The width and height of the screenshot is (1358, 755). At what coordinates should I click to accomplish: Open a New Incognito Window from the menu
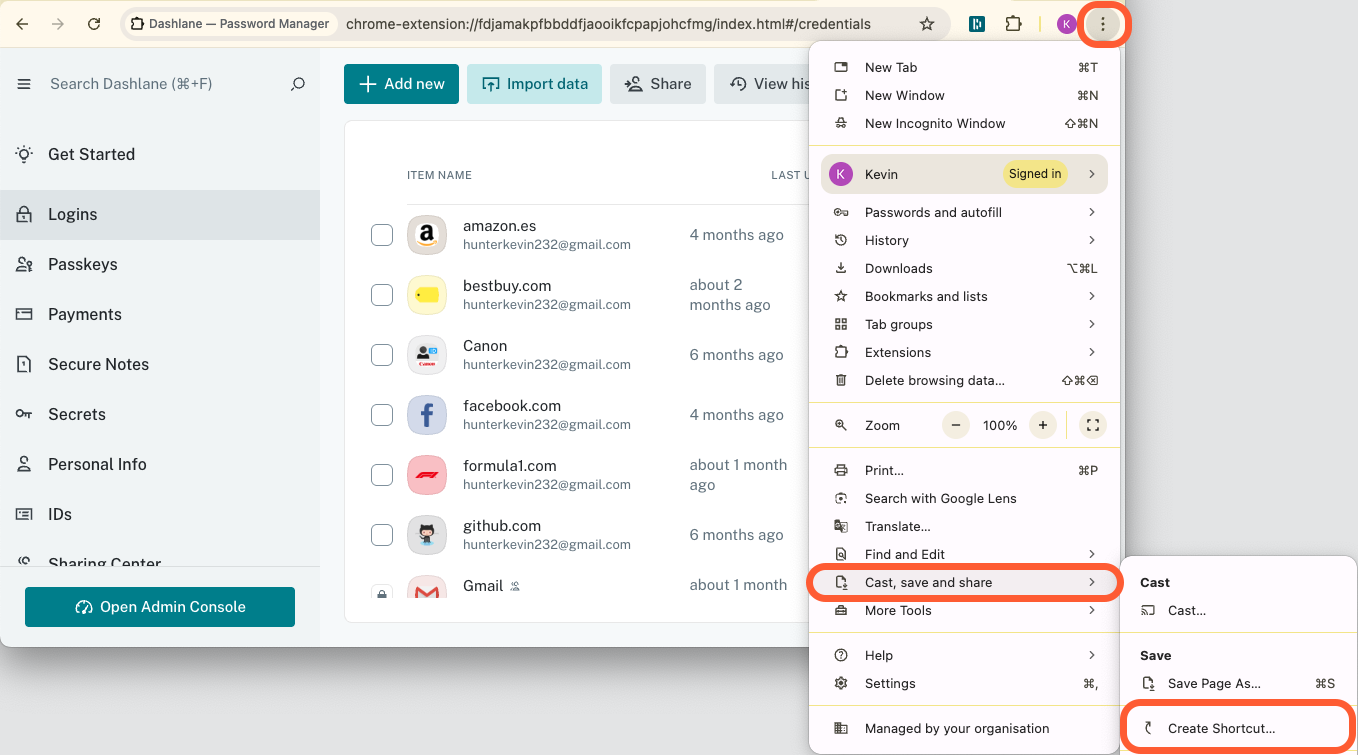(935, 123)
